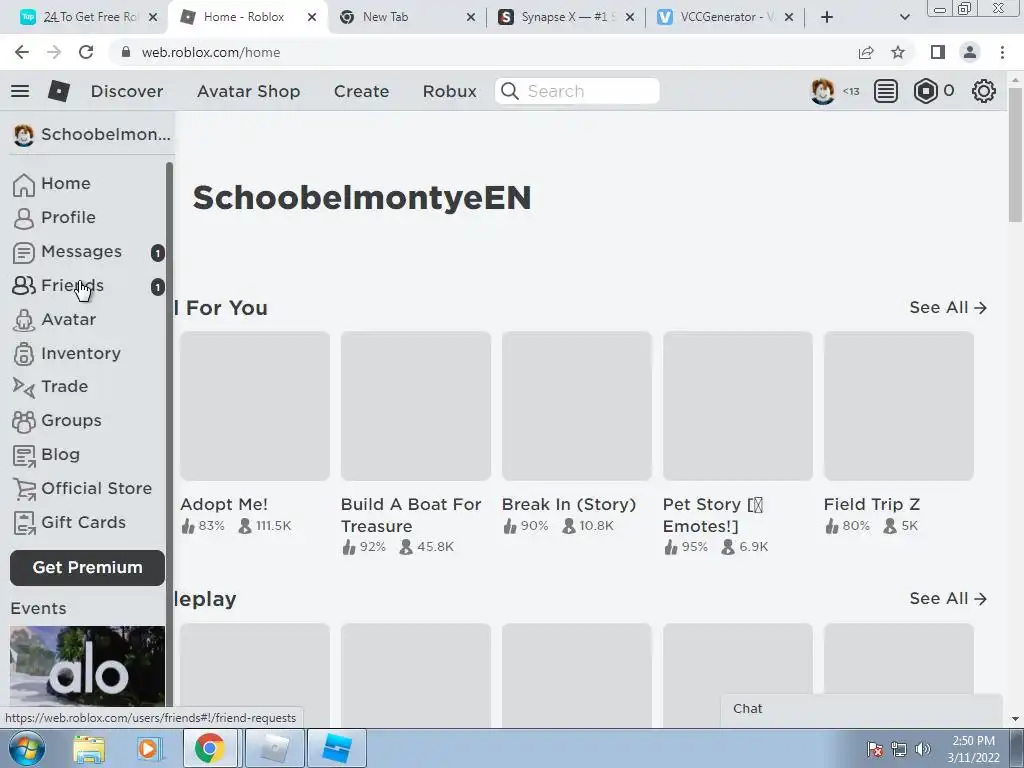Click the Schoobelmon... username in sidebar
The width and height of the screenshot is (1024, 768).
[106, 135]
